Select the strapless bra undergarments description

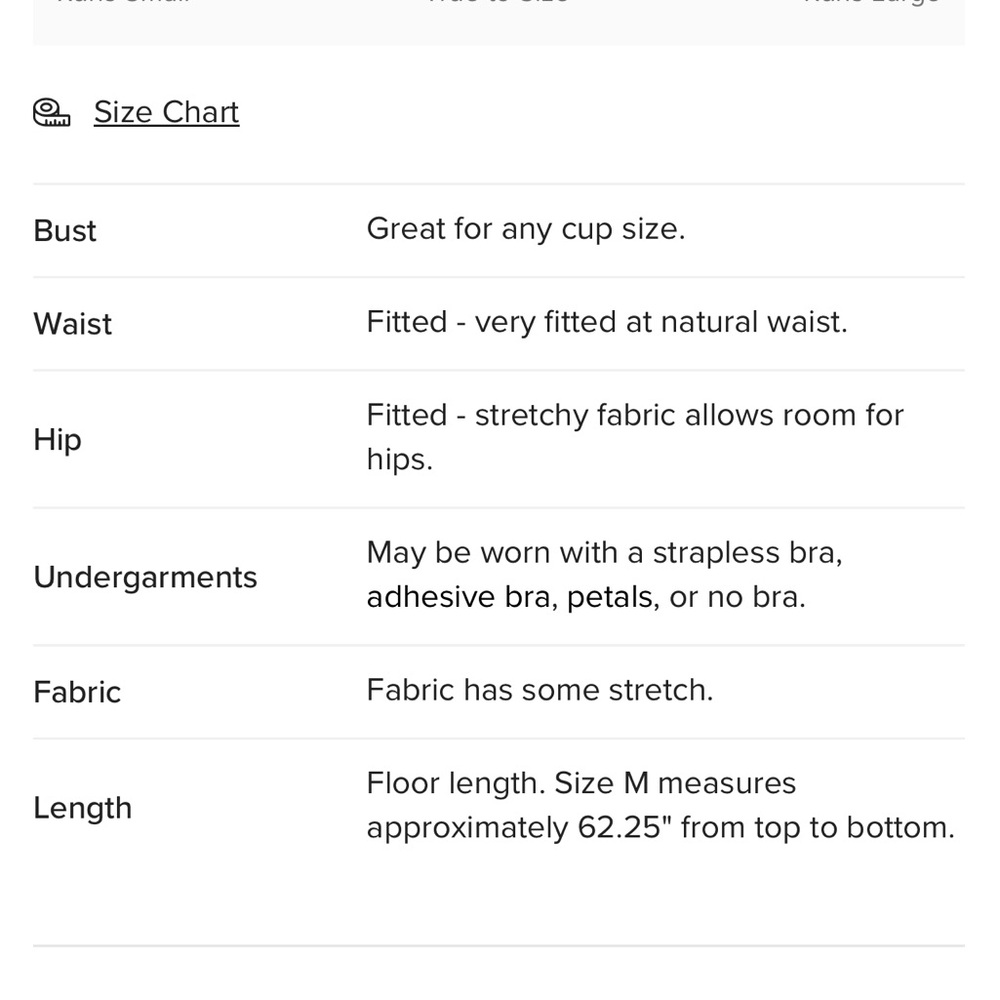(x=605, y=575)
